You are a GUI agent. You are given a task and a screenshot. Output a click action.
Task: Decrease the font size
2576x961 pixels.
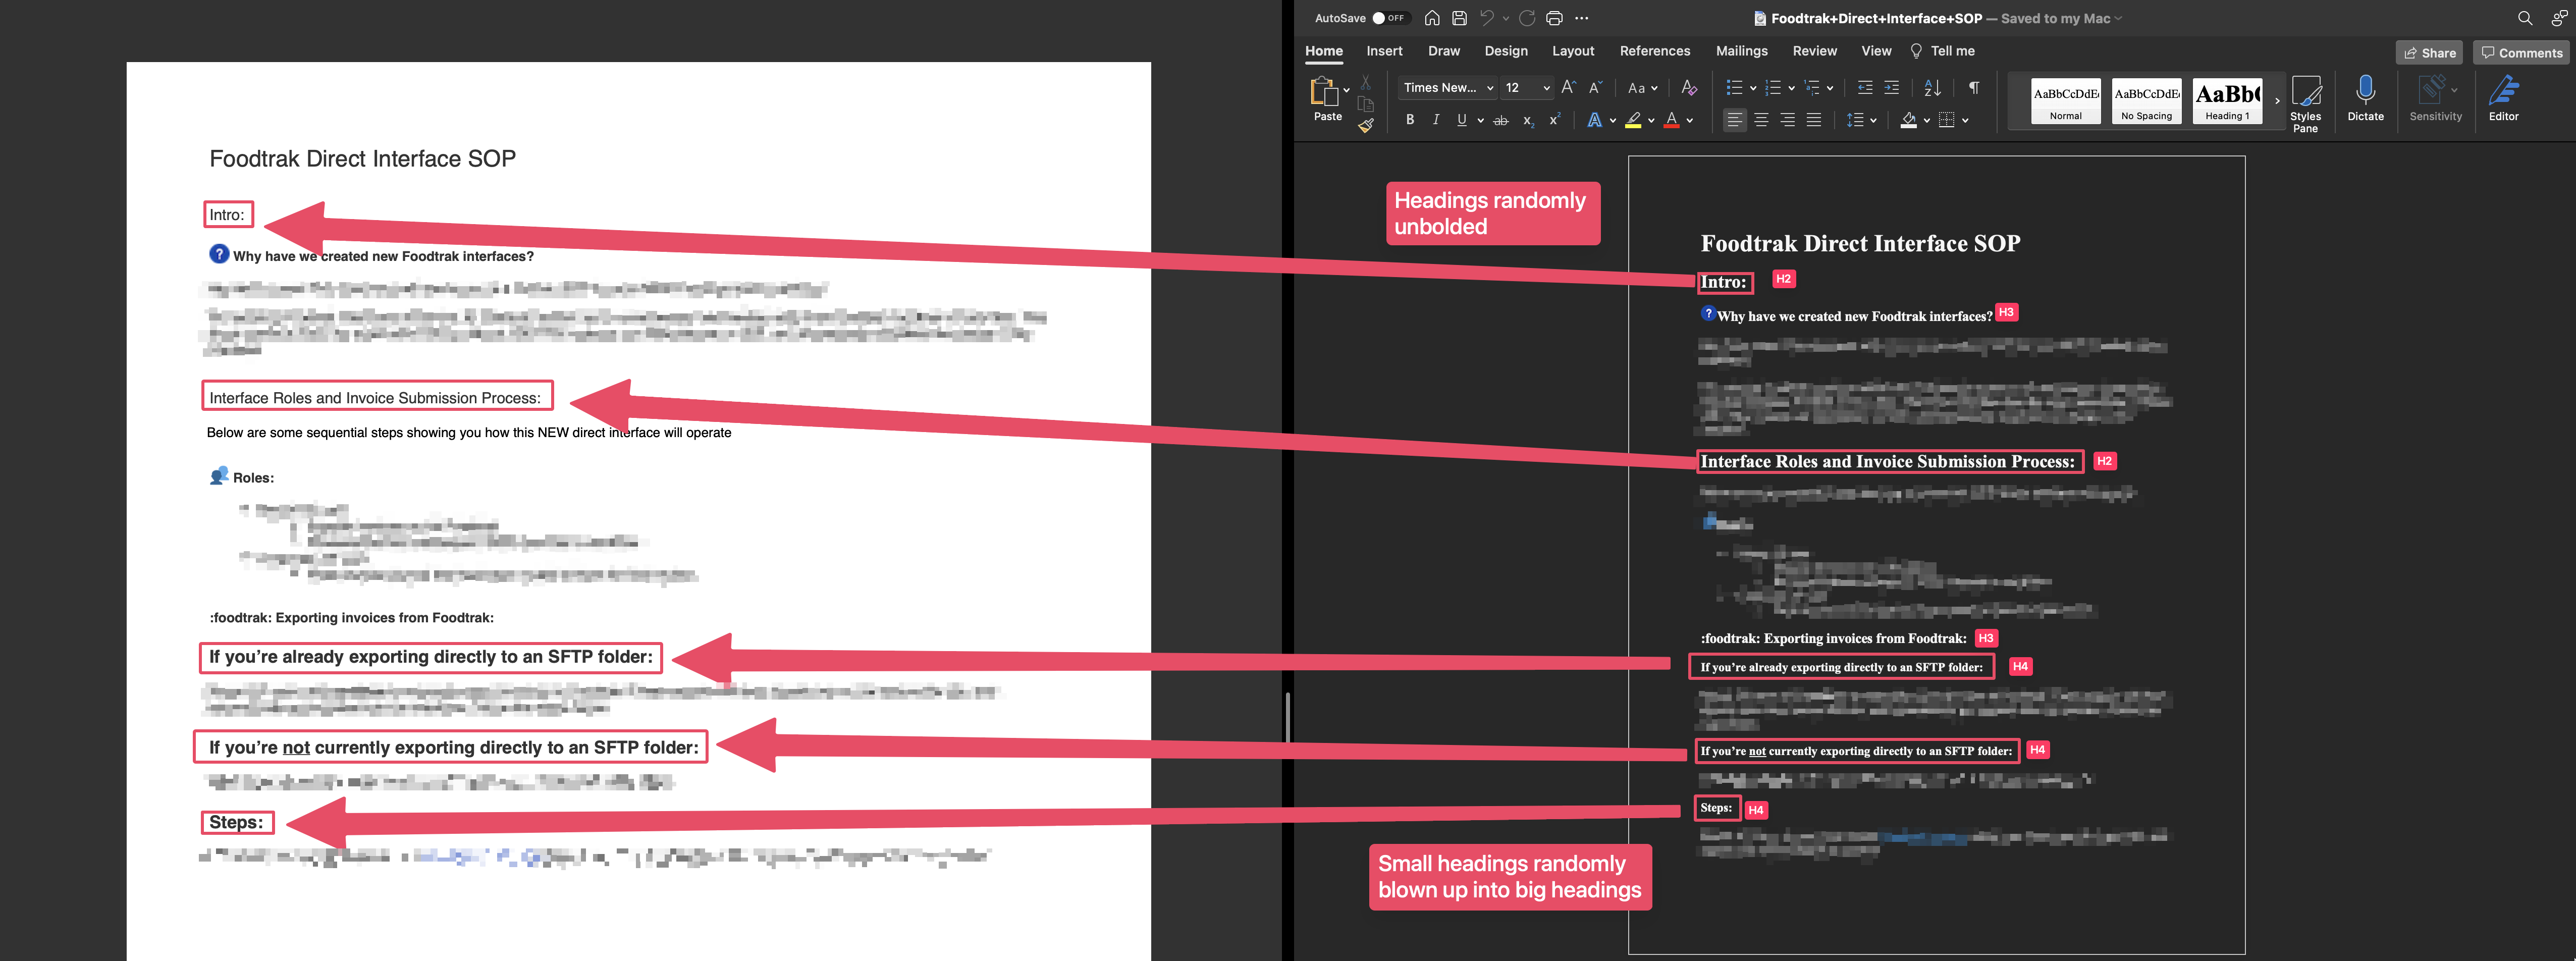(1595, 88)
